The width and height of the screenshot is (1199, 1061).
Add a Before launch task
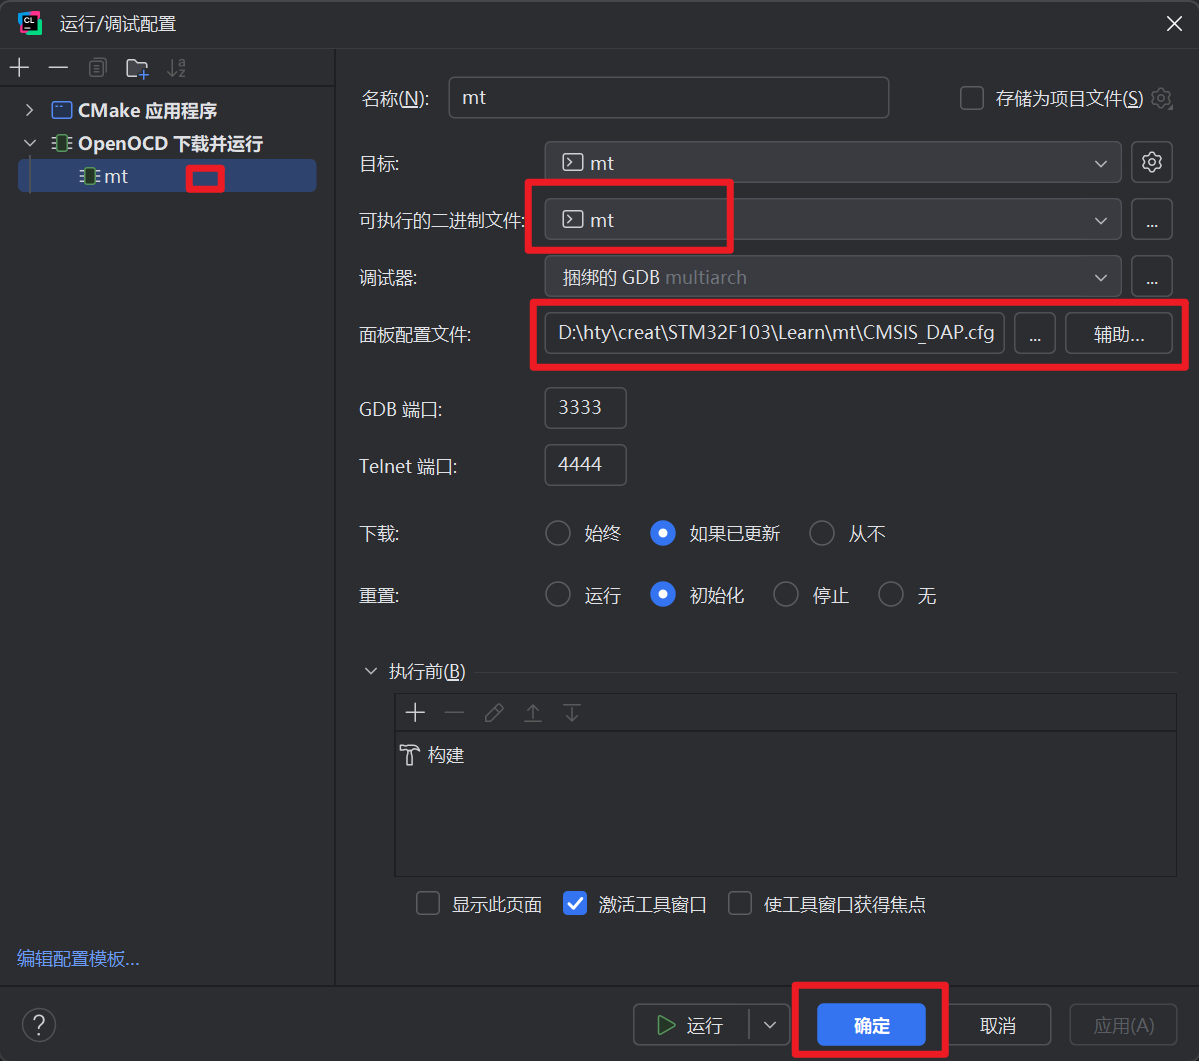(x=415, y=712)
